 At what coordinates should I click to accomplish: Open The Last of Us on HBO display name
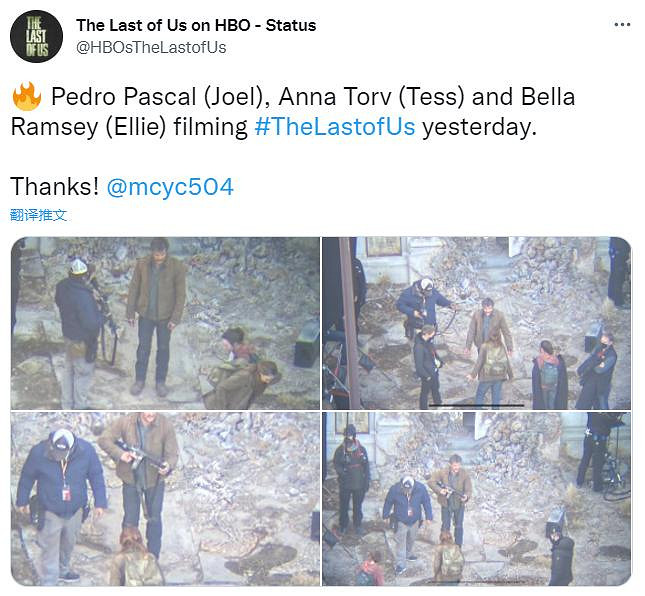point(196,25)
